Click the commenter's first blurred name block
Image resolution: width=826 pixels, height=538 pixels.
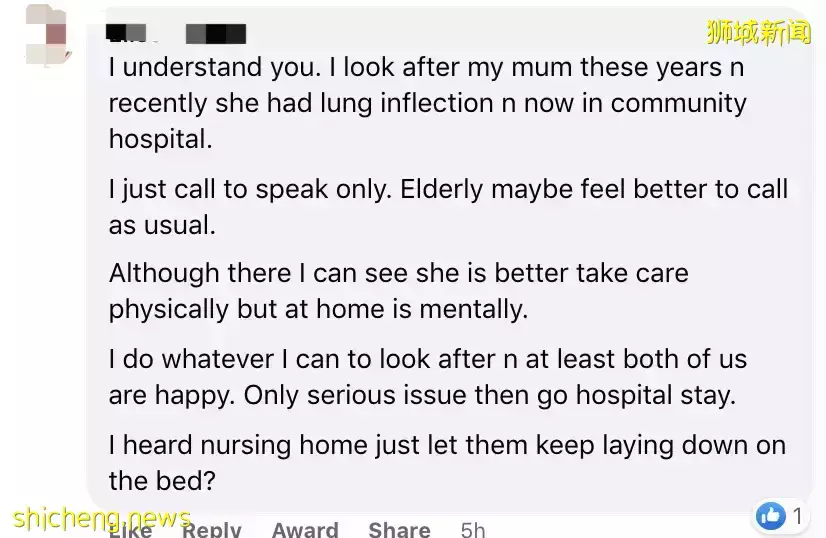click(x=127, y=33)
